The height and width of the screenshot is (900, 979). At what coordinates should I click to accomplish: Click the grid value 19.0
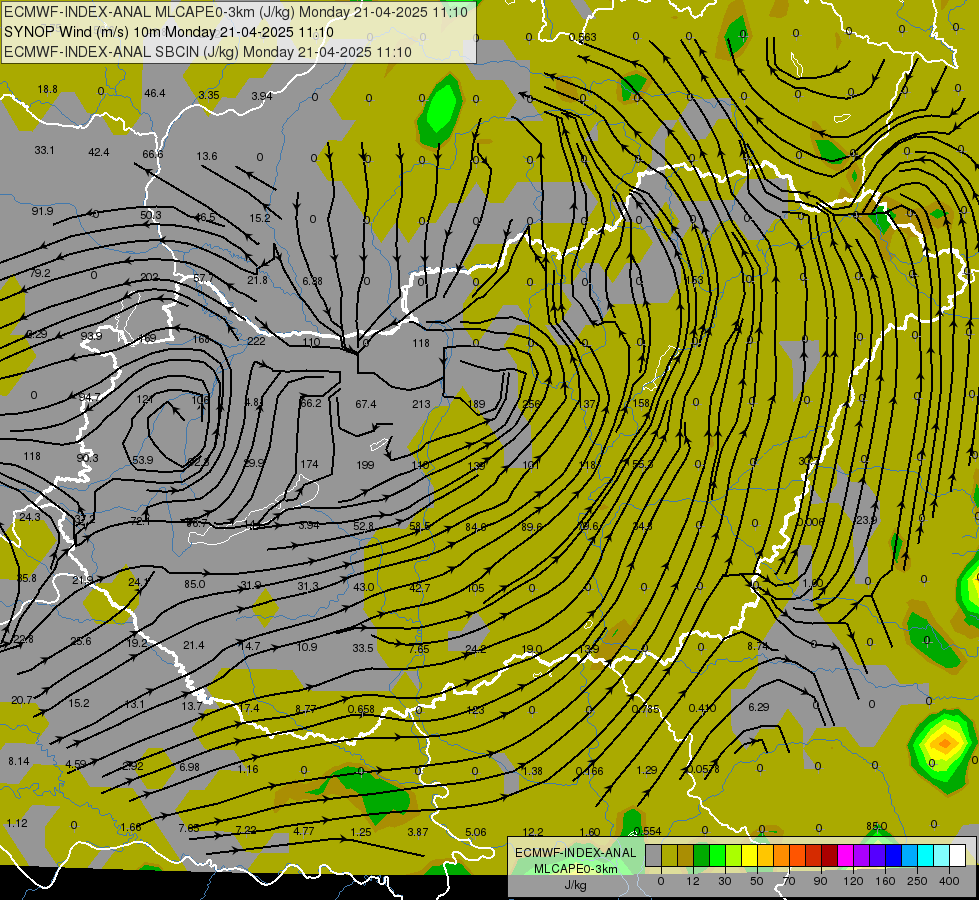point(531,650)
